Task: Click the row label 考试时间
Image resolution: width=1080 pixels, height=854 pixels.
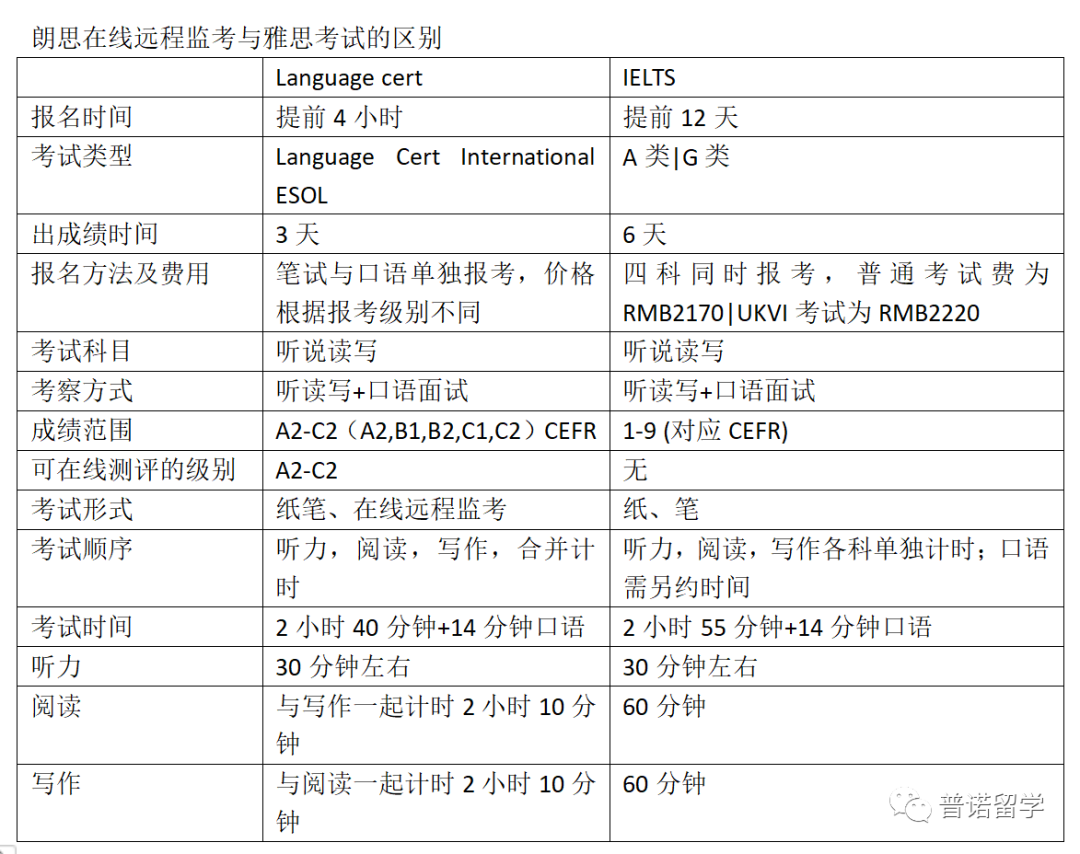Action: click(x=82, y=627)
